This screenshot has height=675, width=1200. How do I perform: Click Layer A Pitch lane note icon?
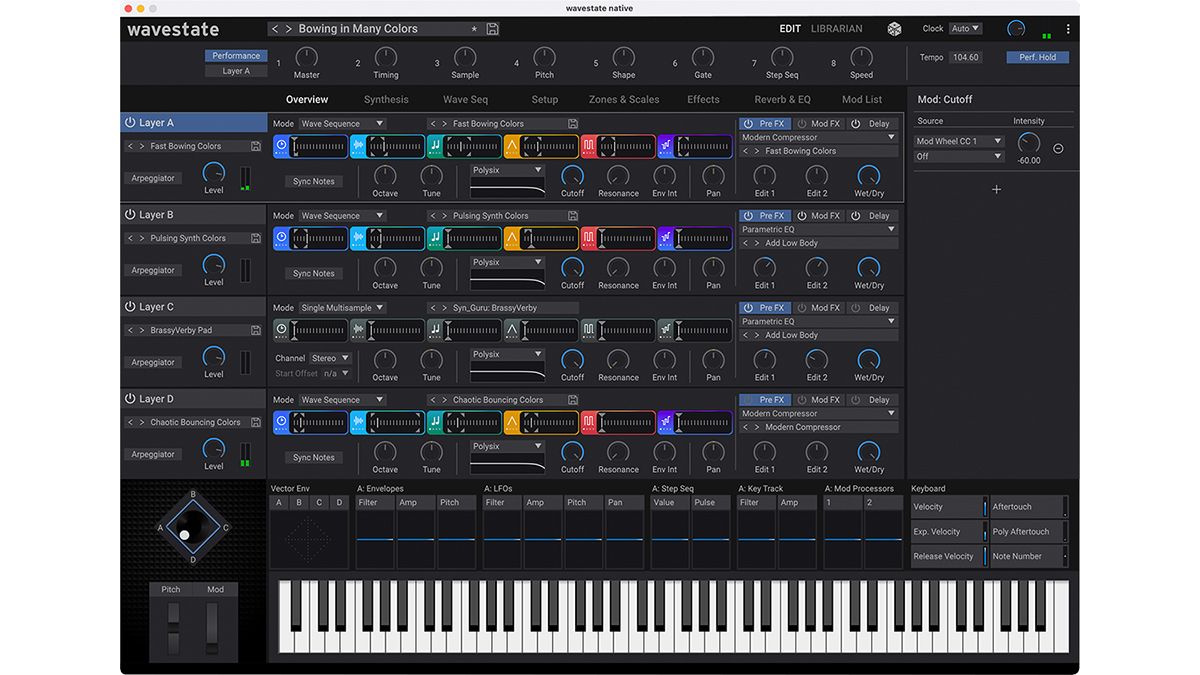[435, 146]
